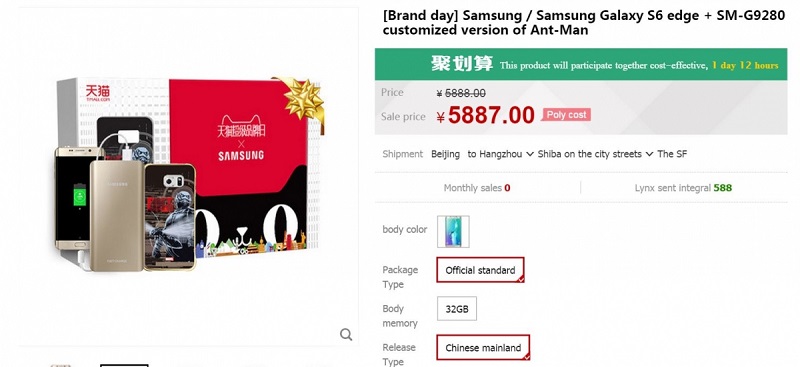The height and width of the screenshot is (367, 800).
Task: Click the Samsung logo on the red box
Action: point(241,155)
